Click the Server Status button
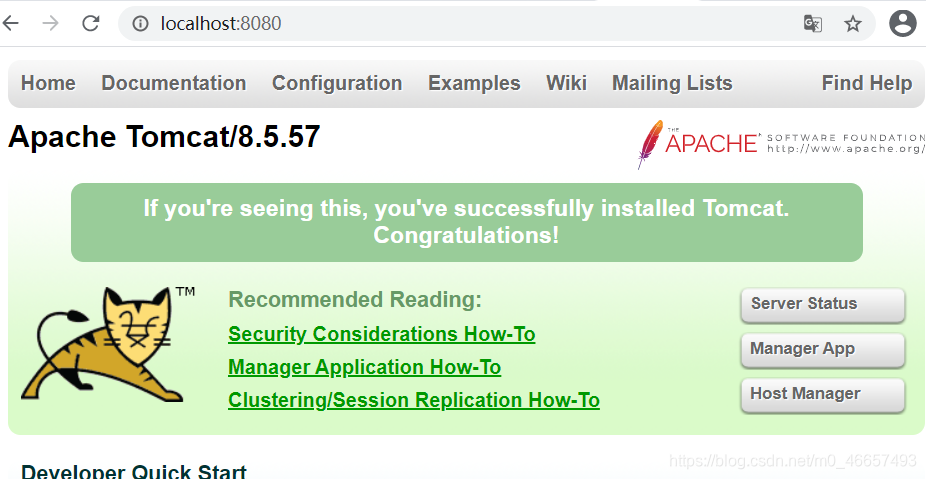 [x=823, y=305]
